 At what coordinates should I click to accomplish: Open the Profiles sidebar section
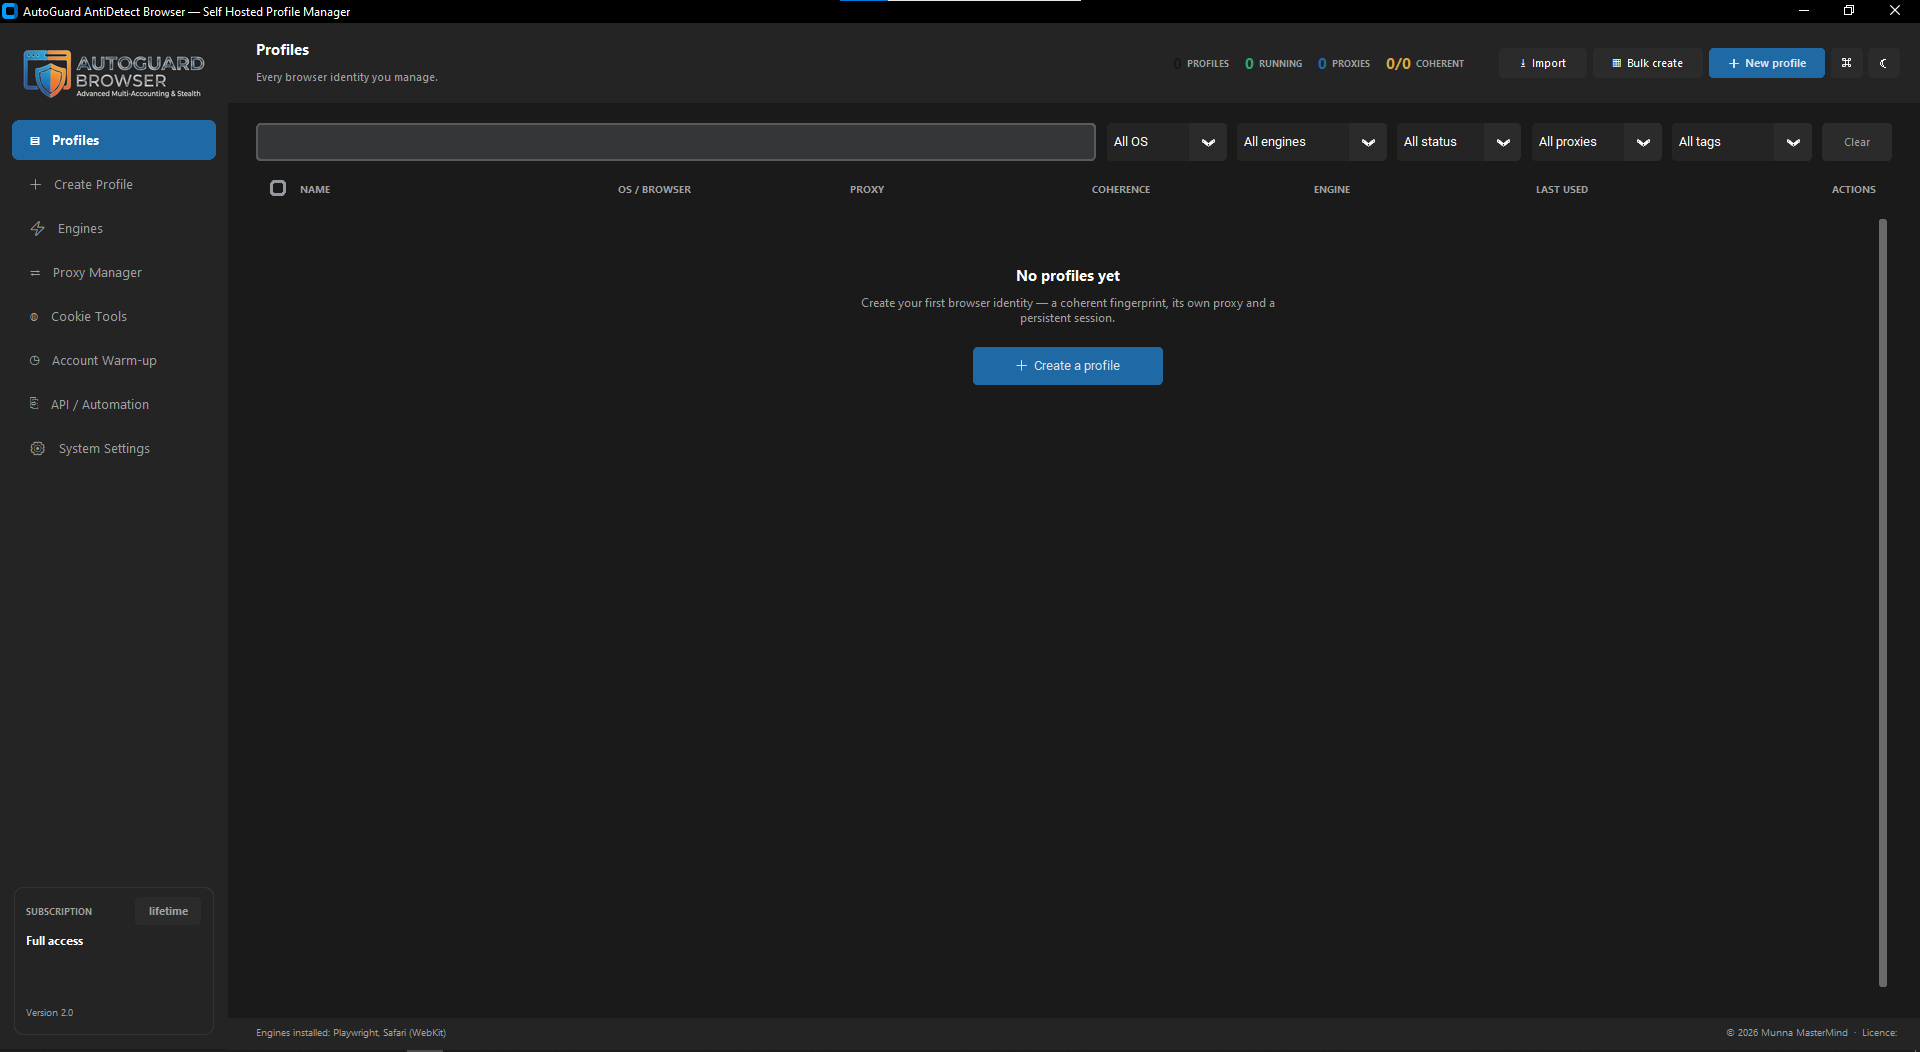[x=114, y=141]
